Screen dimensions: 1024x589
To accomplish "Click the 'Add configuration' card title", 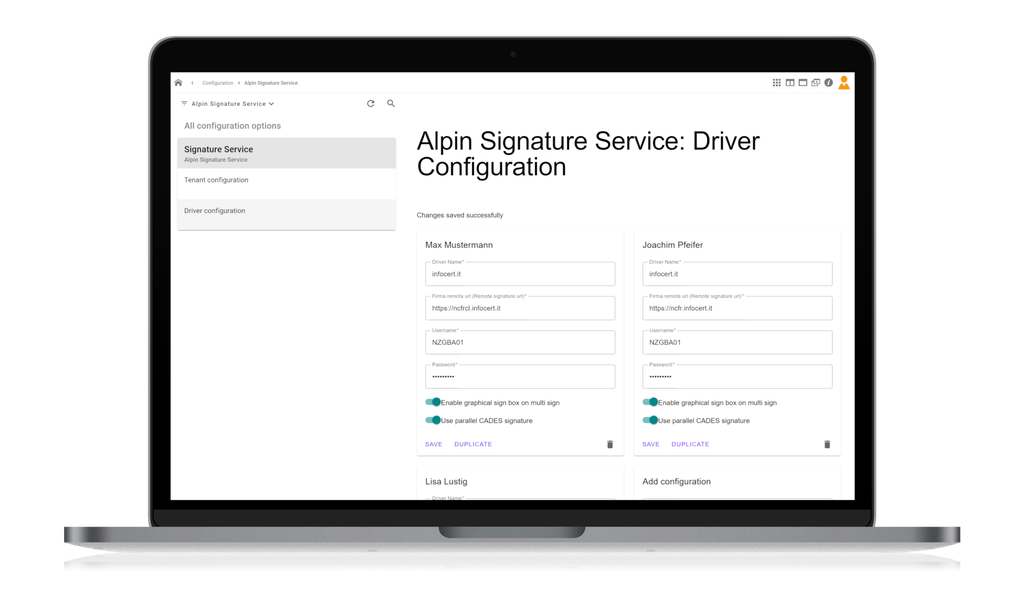I will tap(677, 481).
